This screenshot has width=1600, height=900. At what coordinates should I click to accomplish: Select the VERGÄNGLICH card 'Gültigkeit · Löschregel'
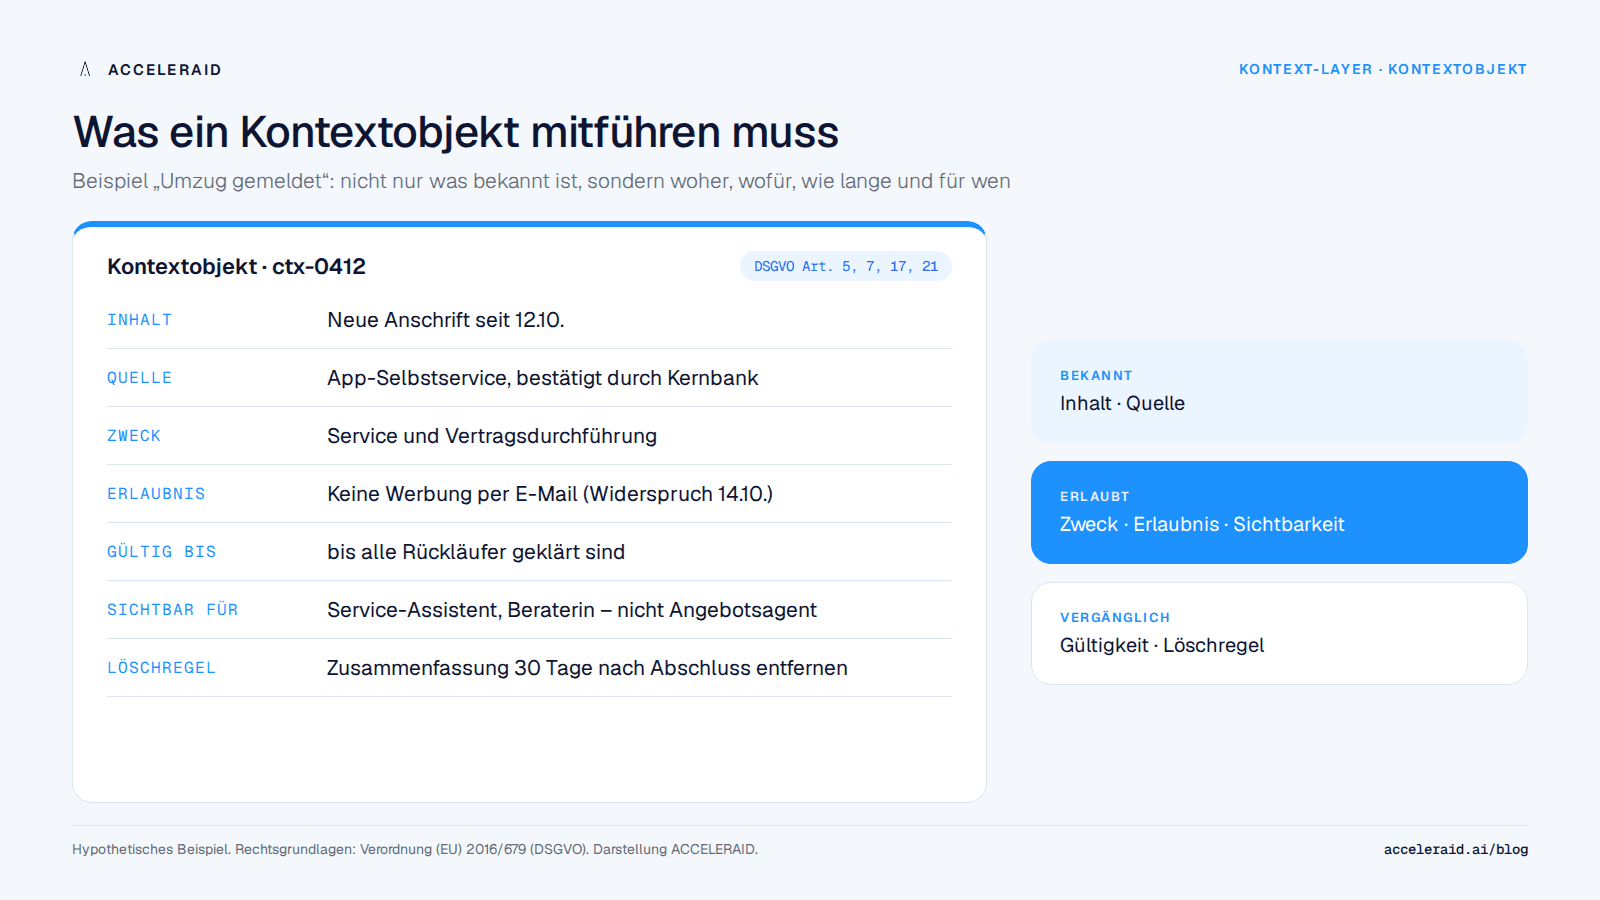coord(1279,633)
